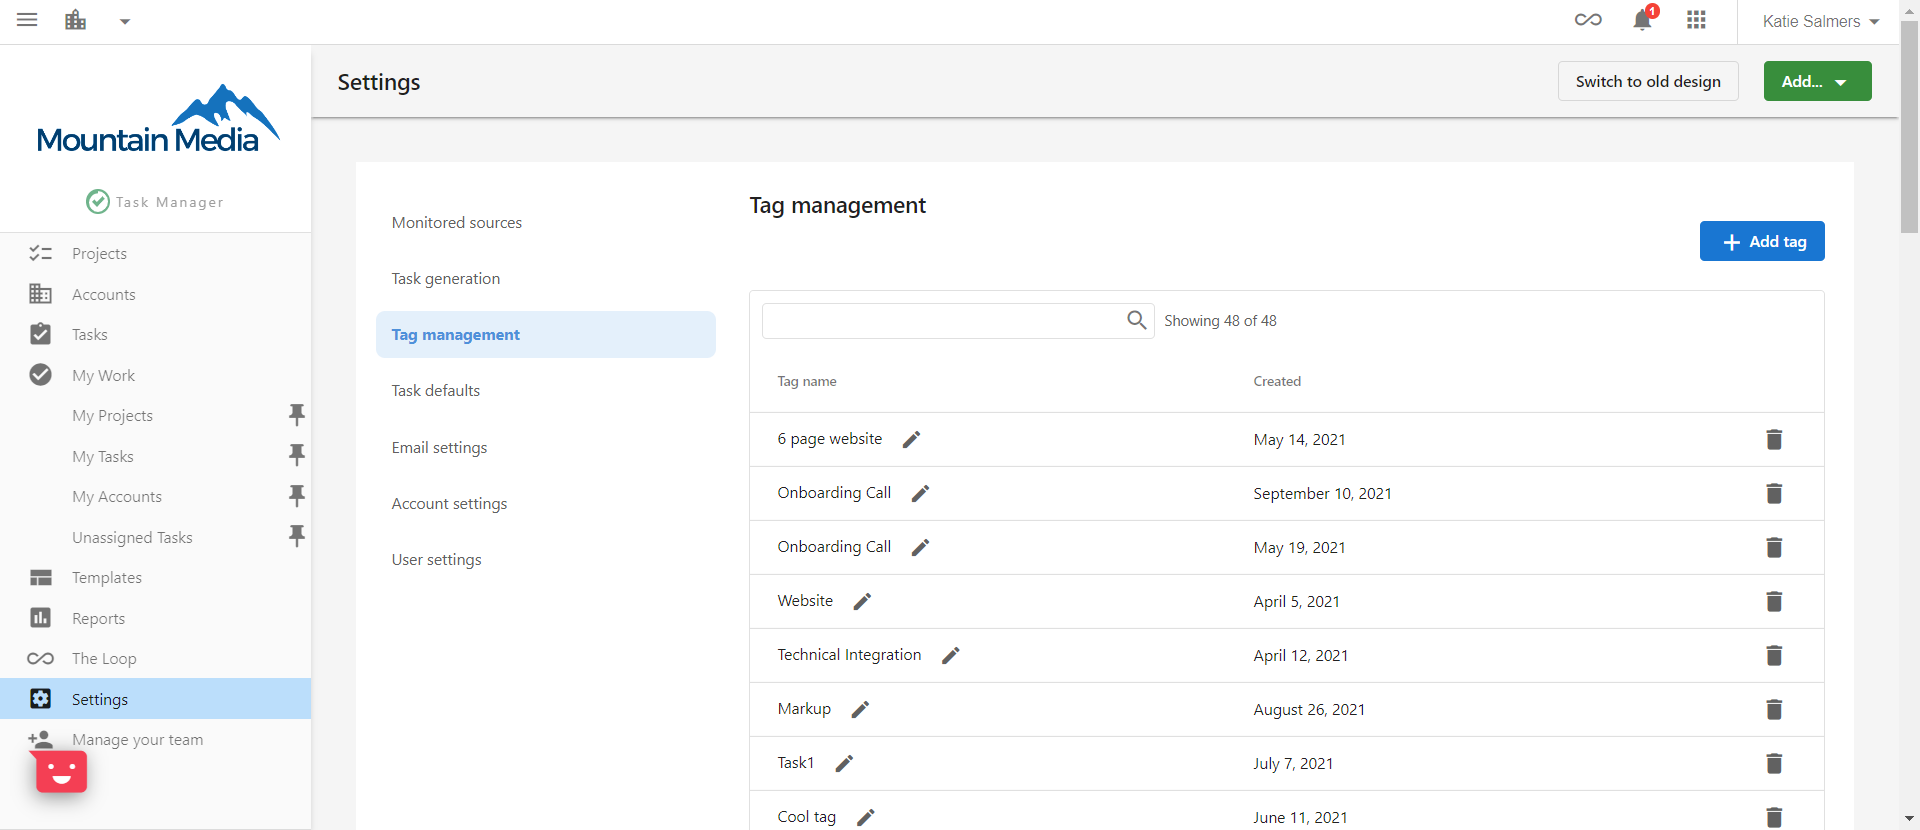
Task: Open the apps grid launcher
Action: point(1696,20)
